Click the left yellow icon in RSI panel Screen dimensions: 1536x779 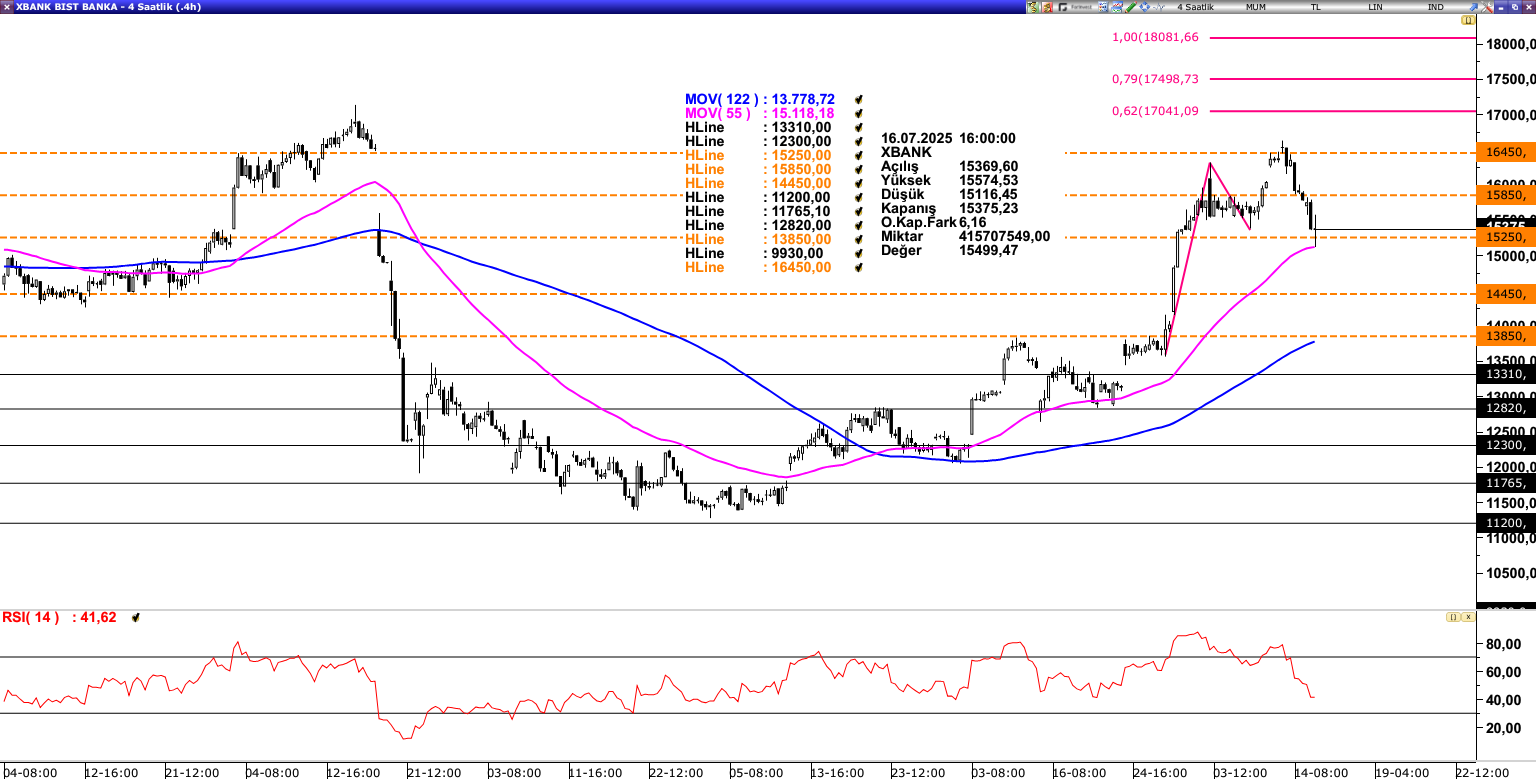1452,618
